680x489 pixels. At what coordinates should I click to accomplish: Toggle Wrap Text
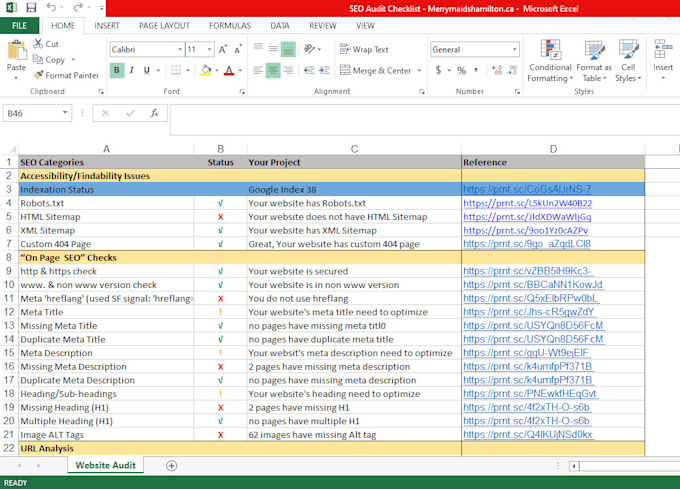[364, 49]
